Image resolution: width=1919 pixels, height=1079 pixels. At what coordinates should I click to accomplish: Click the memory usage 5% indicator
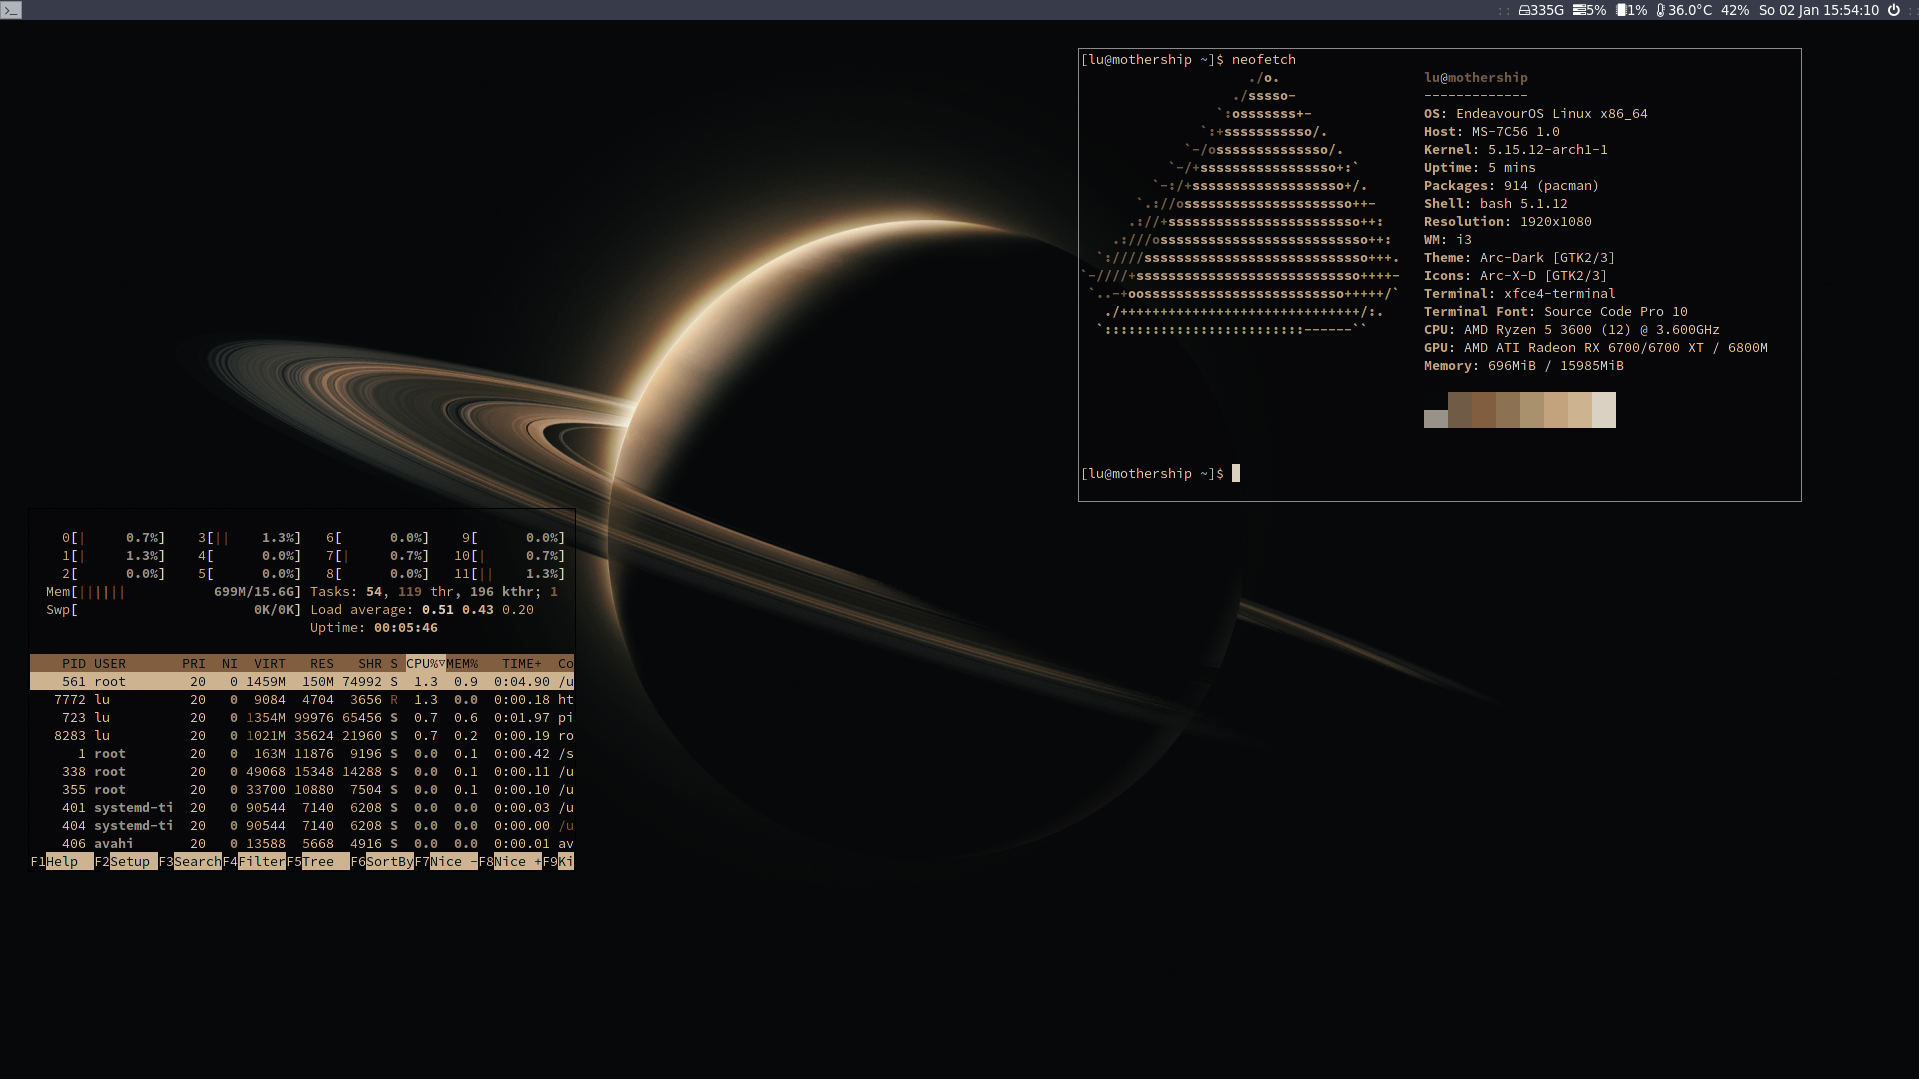point(1589,10)
